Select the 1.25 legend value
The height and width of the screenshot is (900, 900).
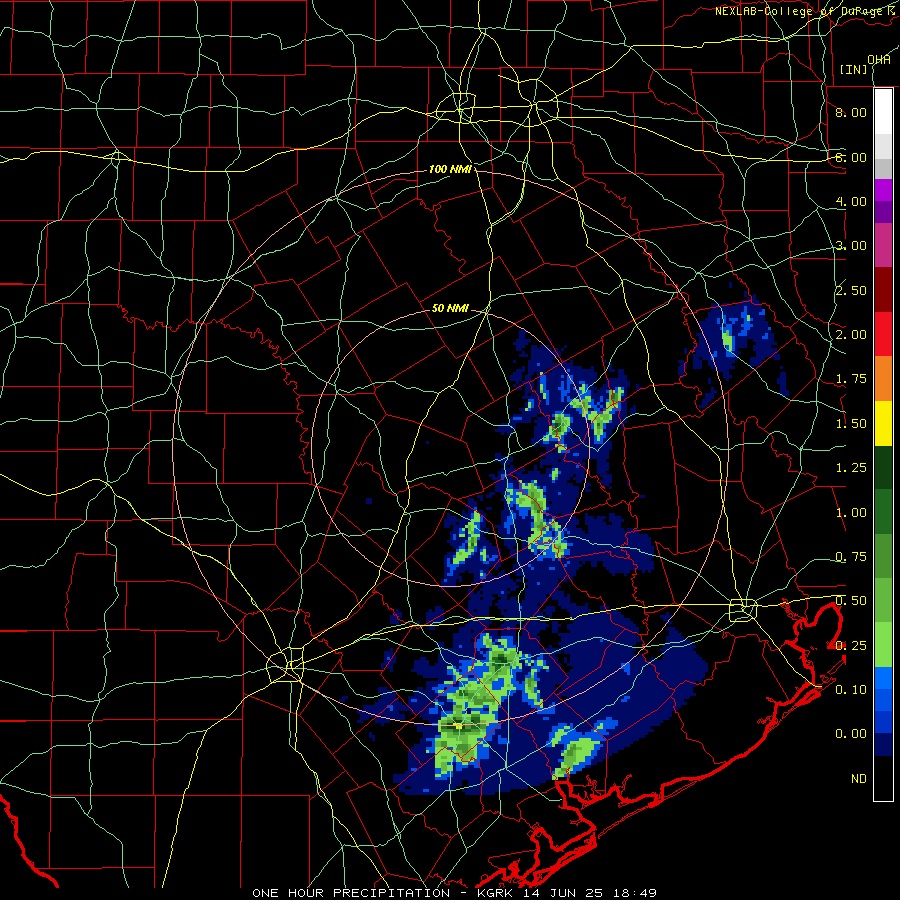(x=851, y=468)
